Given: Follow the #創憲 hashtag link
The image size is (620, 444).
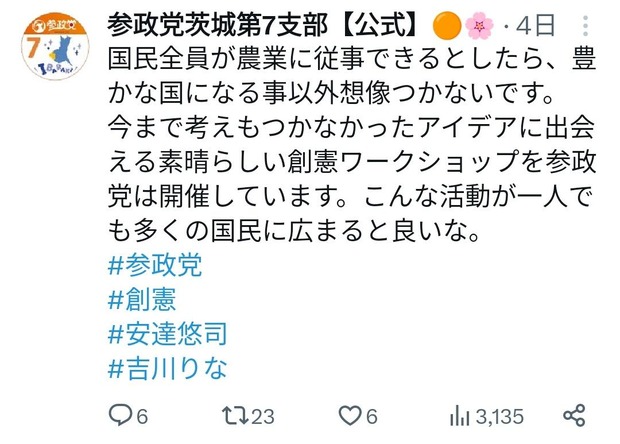Looking at the screenshot, I should pyautogui.click(x=142, y=299).
